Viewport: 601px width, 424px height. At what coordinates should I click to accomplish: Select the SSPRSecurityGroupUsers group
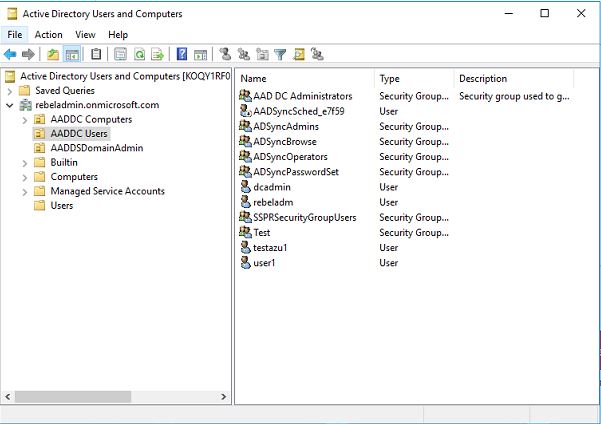(304, 217)
